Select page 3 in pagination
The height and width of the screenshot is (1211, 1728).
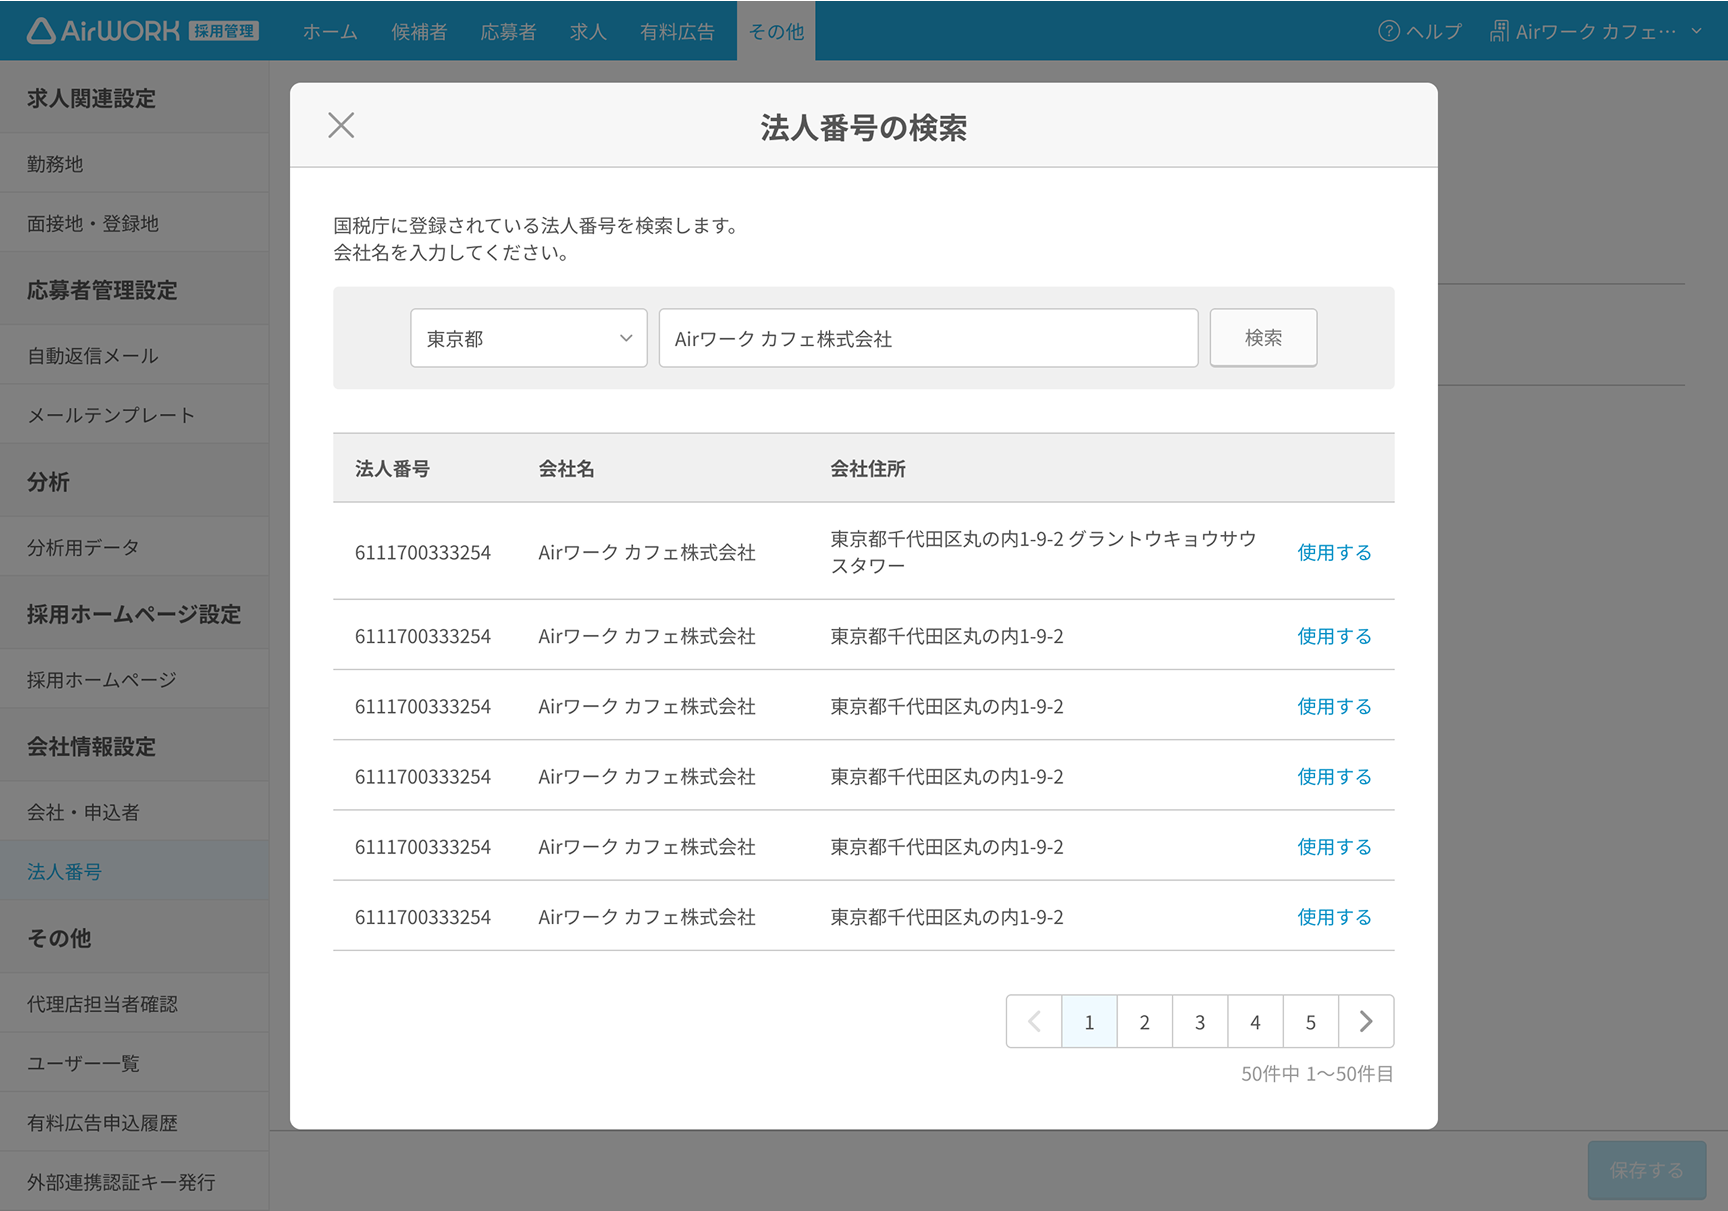point(1200,1021)
